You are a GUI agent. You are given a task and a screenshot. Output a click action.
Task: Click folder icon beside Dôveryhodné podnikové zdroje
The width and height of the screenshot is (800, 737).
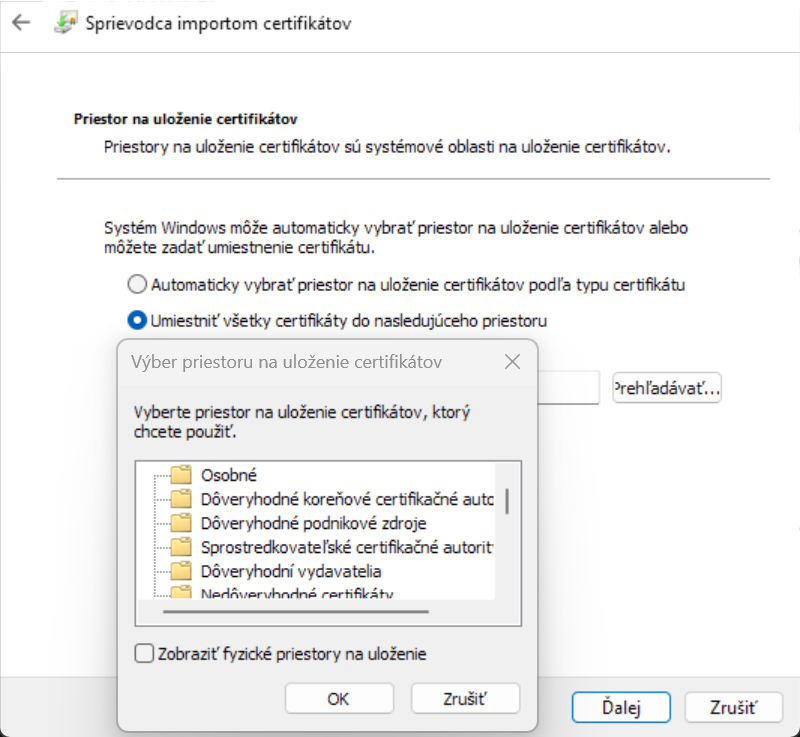pyautogui.click(x=181, y=523)
